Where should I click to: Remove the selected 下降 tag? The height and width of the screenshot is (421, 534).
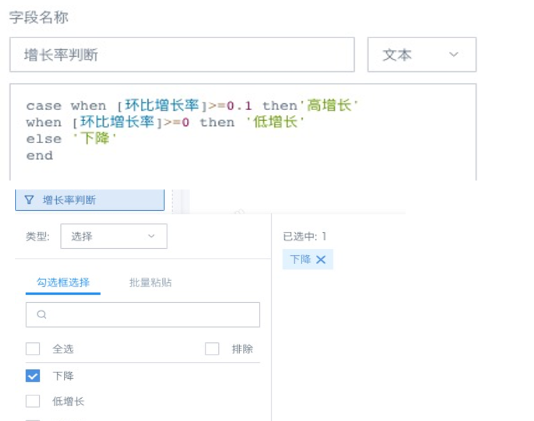(321, 260)
